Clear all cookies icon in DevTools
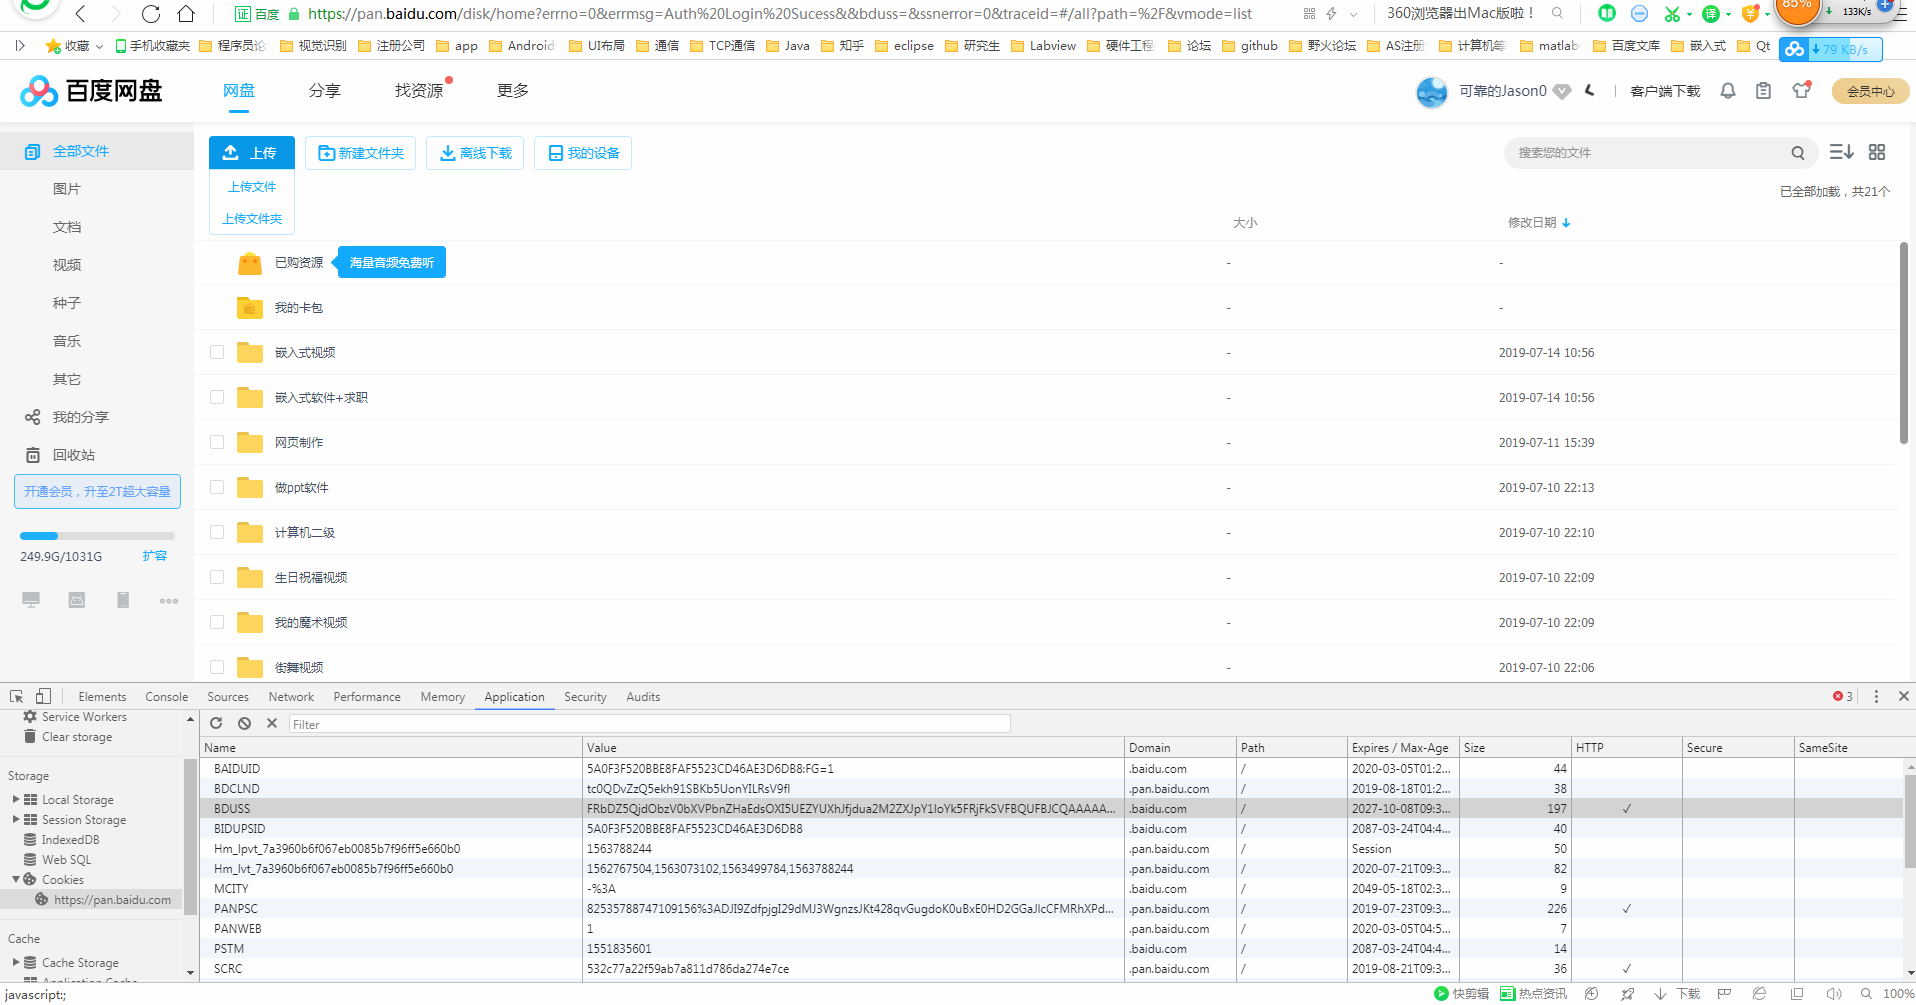 pyautogui.click(x=244, y=723)
